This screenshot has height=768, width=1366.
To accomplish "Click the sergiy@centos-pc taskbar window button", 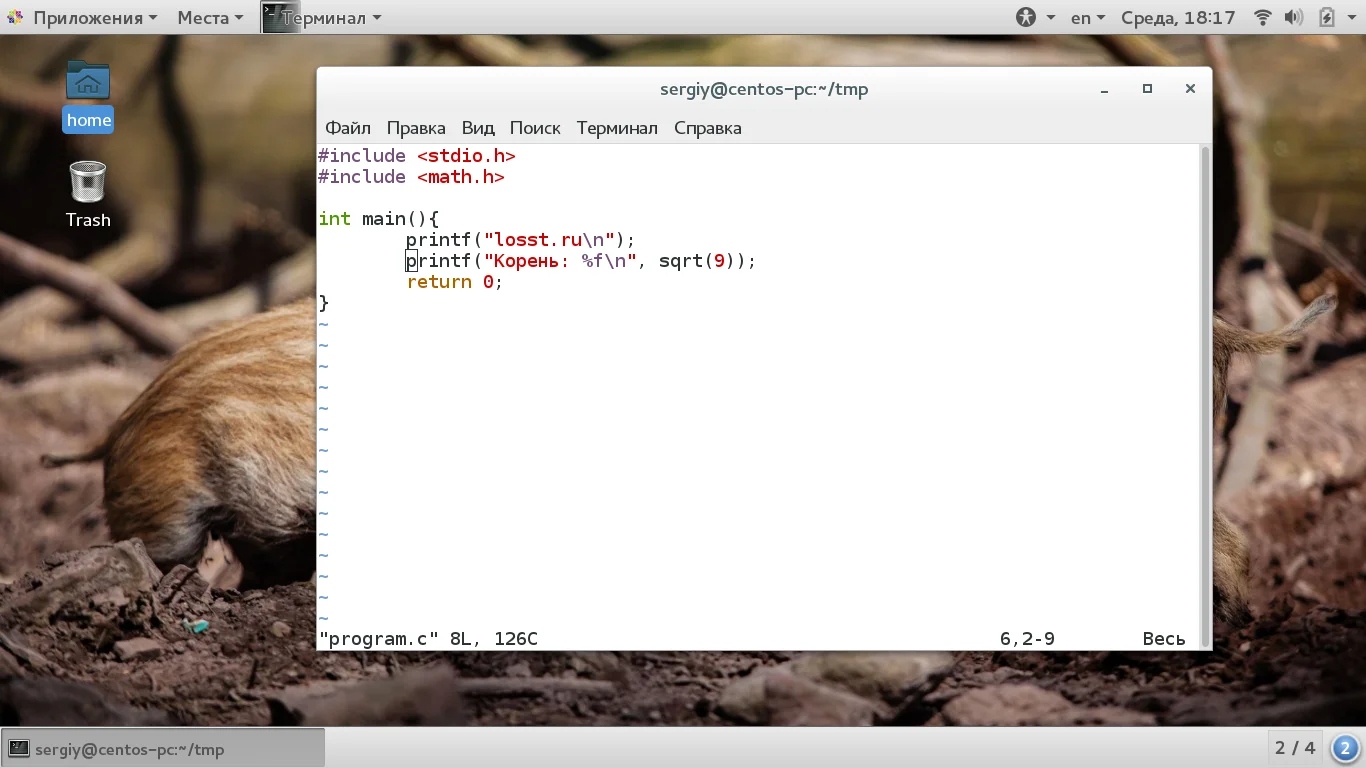I will pyautogui.click(x=164, y=748).
